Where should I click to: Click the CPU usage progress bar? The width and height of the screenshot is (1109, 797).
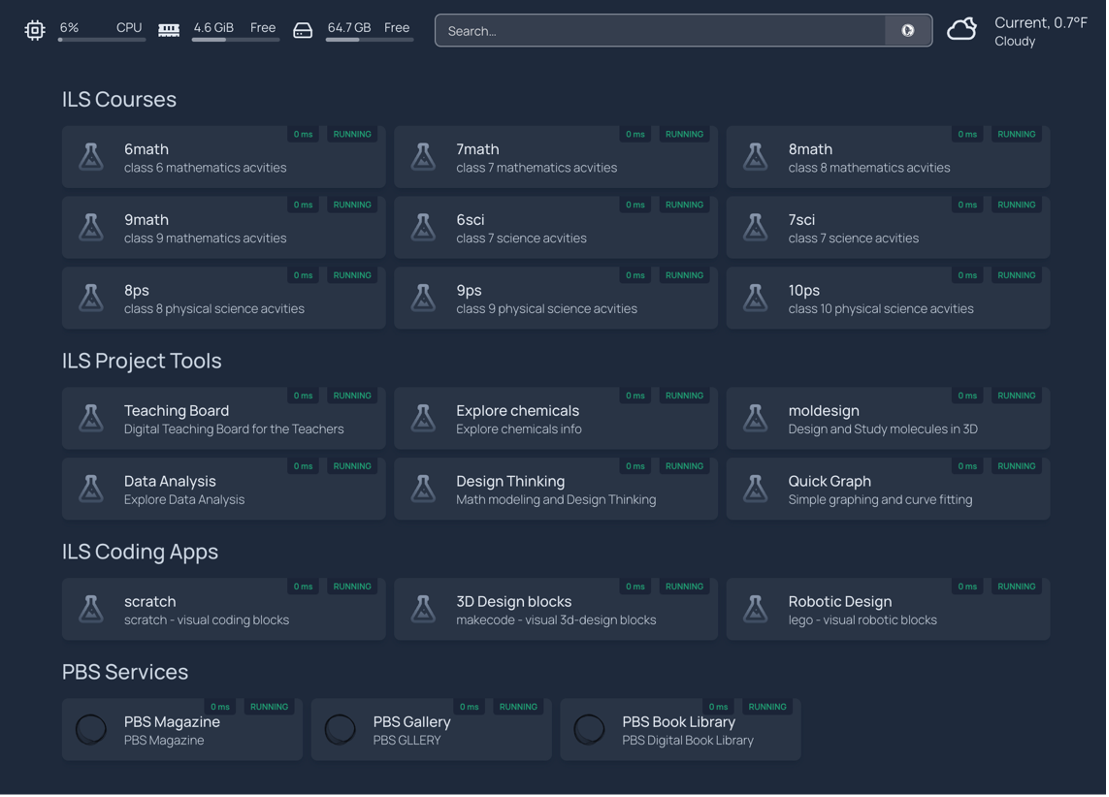[101, 40]
